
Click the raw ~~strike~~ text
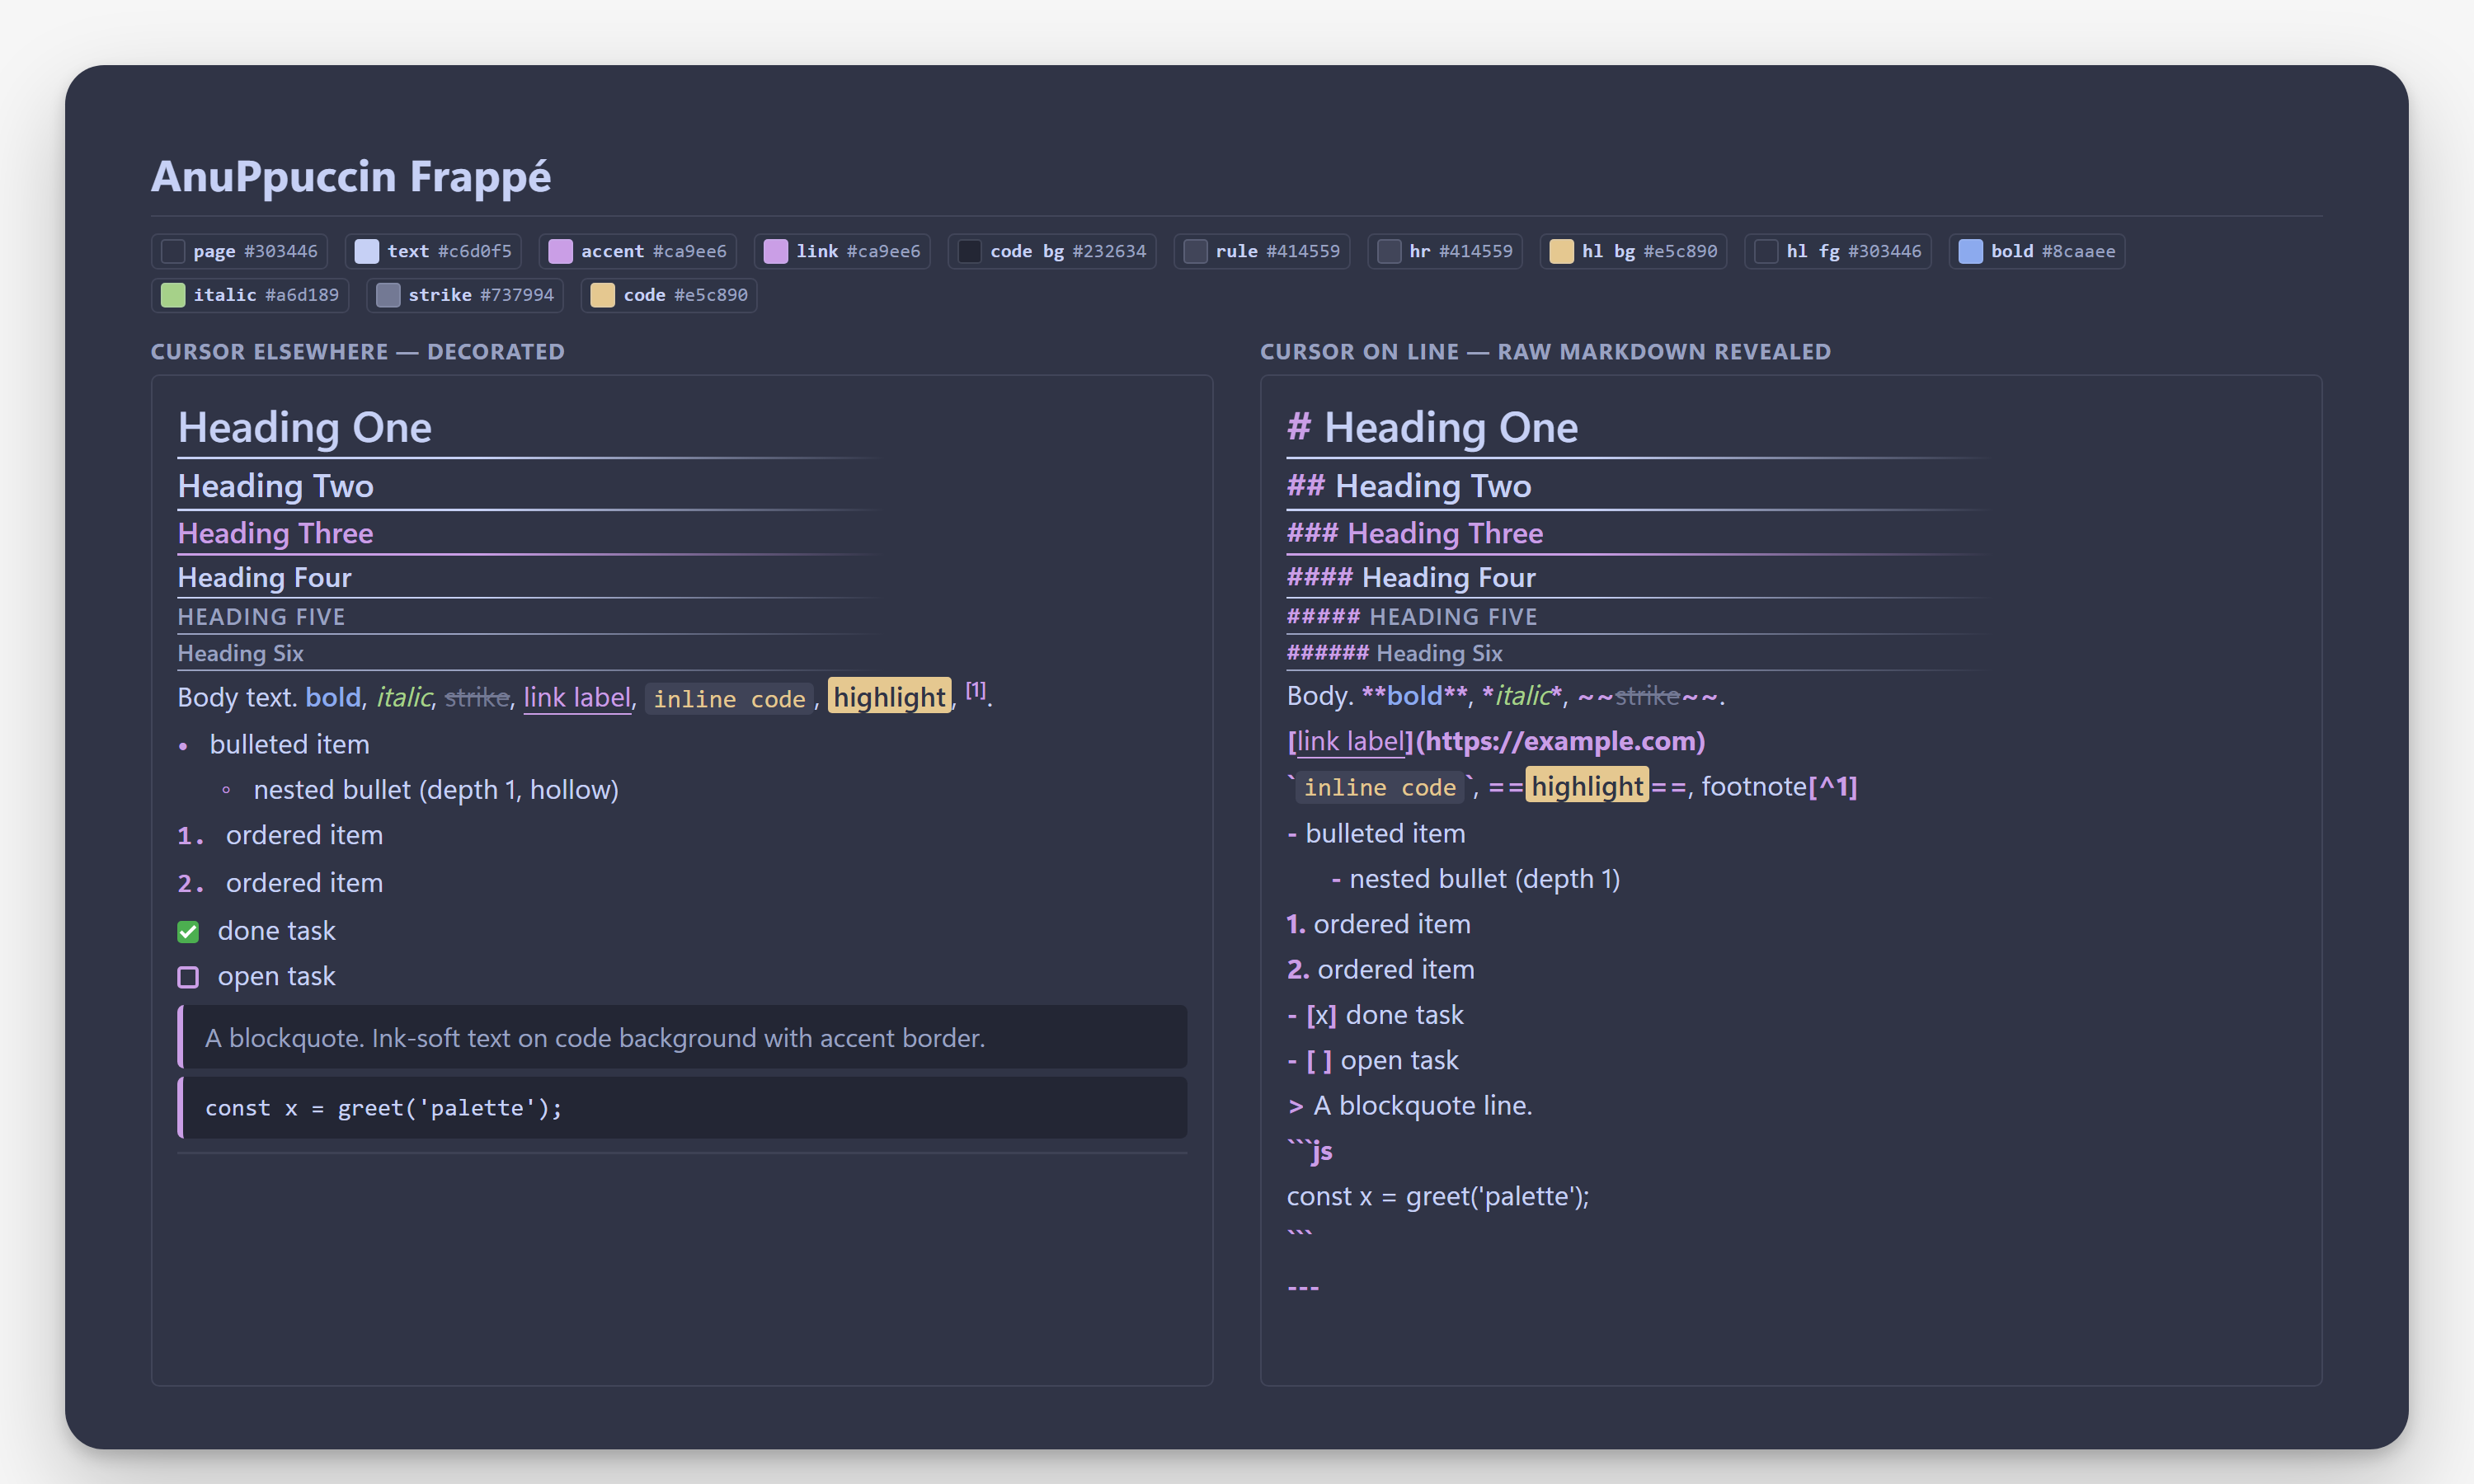click(1647, 696)
